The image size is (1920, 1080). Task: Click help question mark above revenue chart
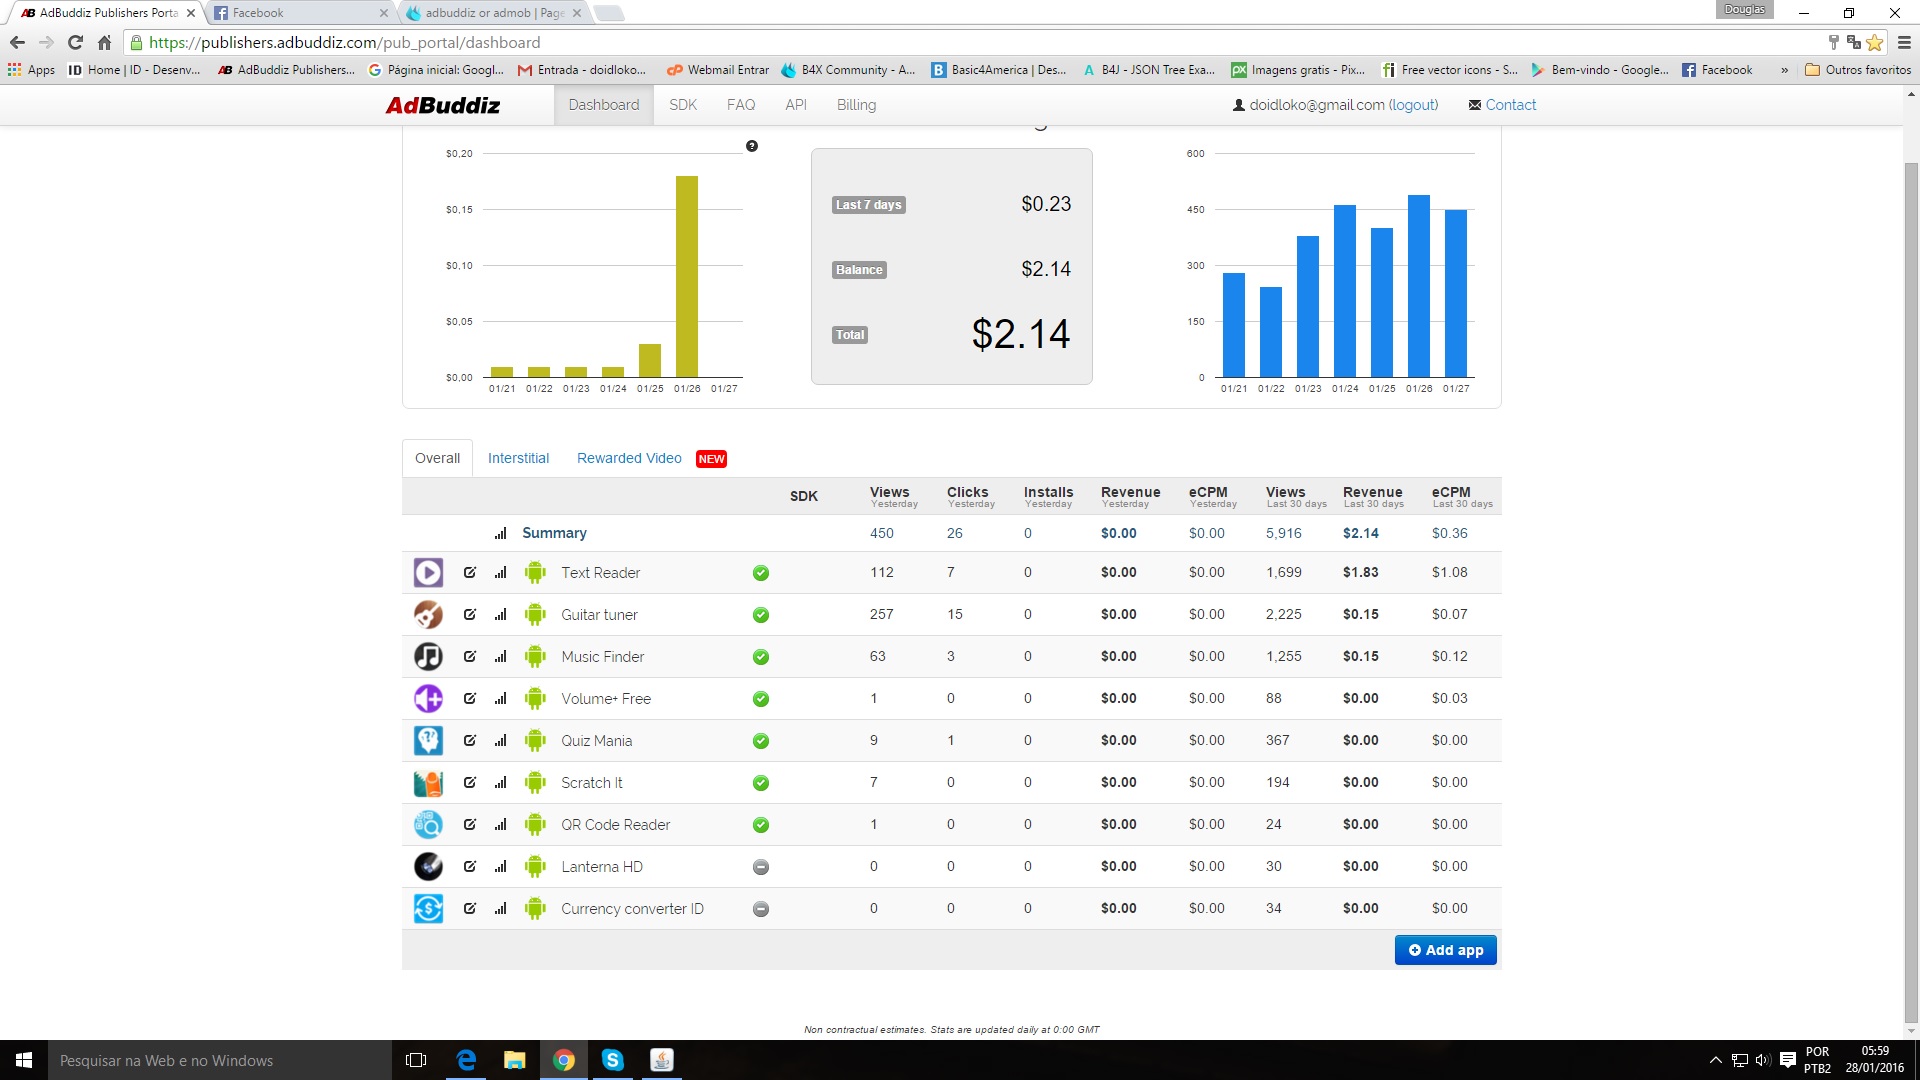point(752,146)
